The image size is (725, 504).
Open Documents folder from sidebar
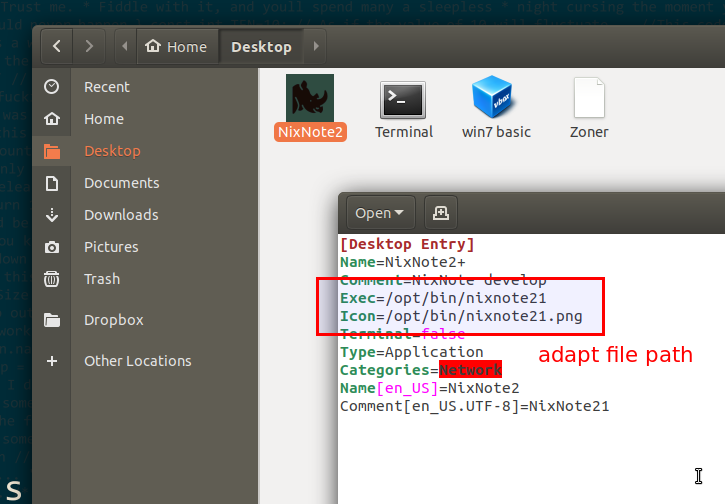click(121, 183)
